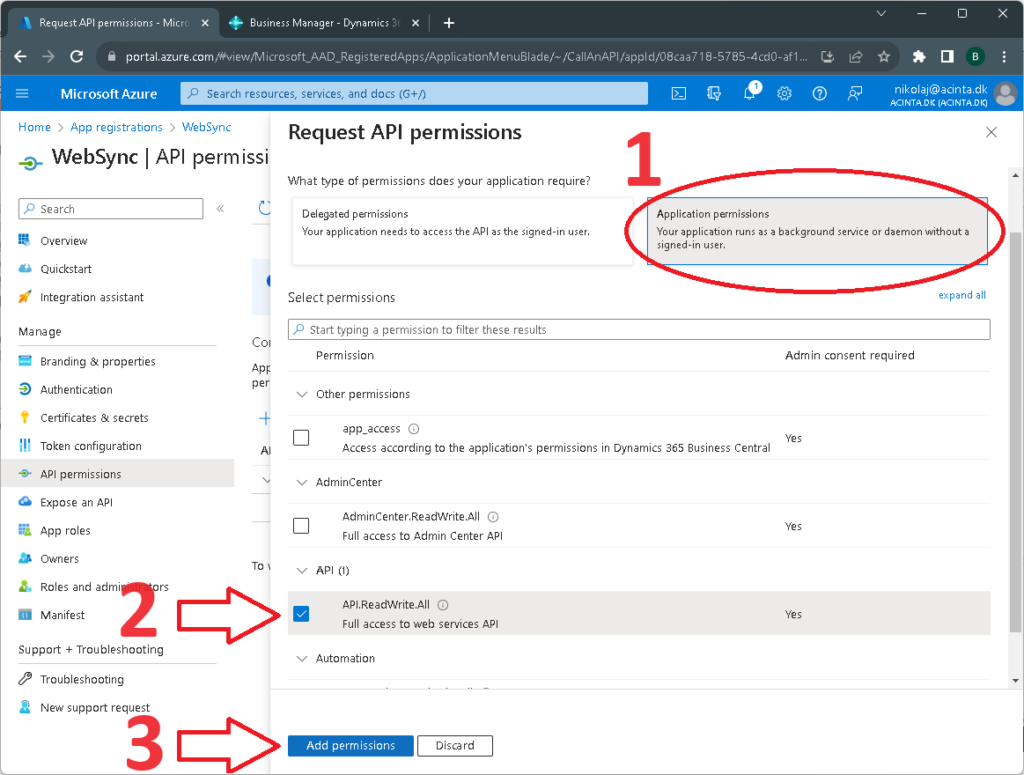
Task: Open Azure Cloud Shell icon
Action: (x=678, y=93)
